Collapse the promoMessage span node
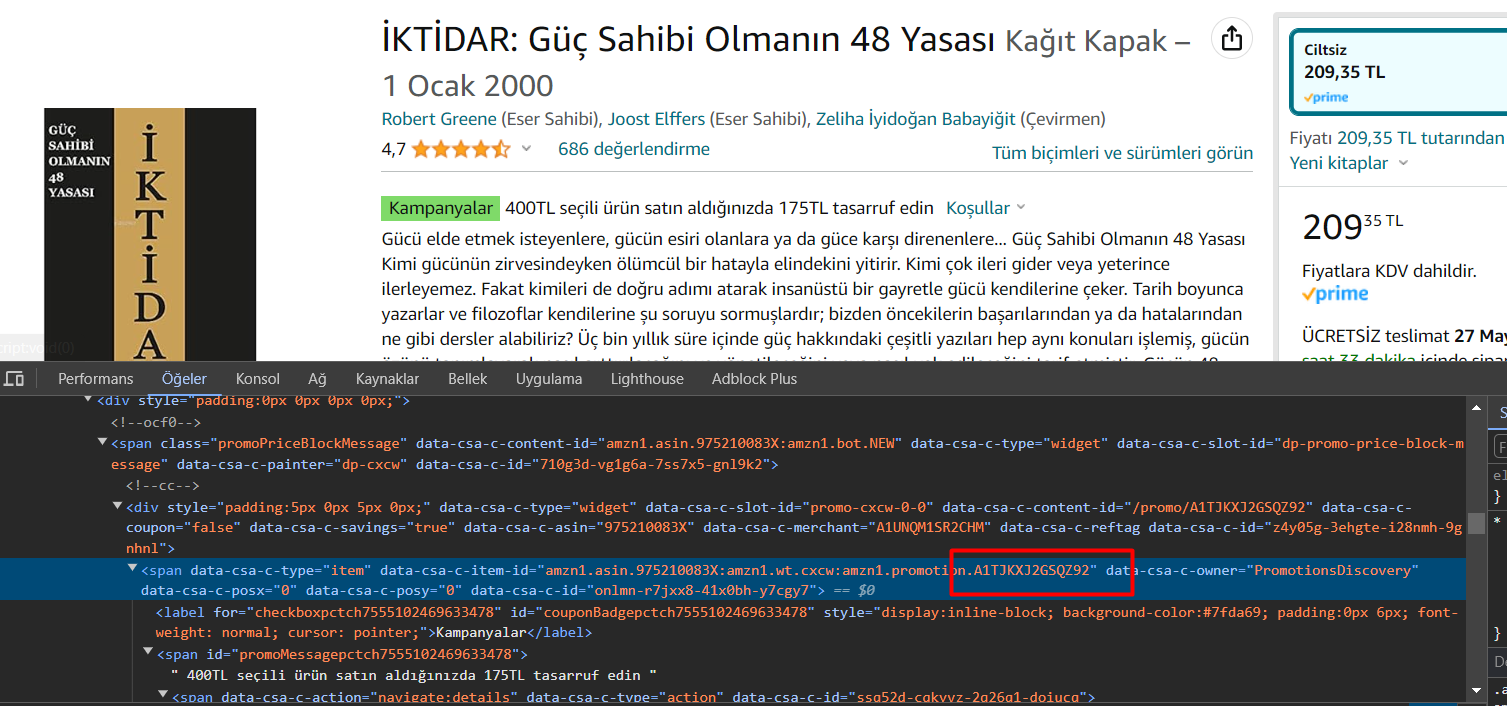1507x706 pixels. tap(149, 654)
